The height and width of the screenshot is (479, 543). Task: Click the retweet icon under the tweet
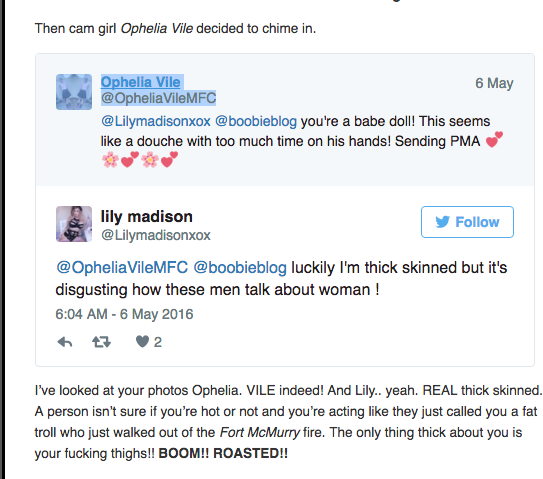click(101, 342)
